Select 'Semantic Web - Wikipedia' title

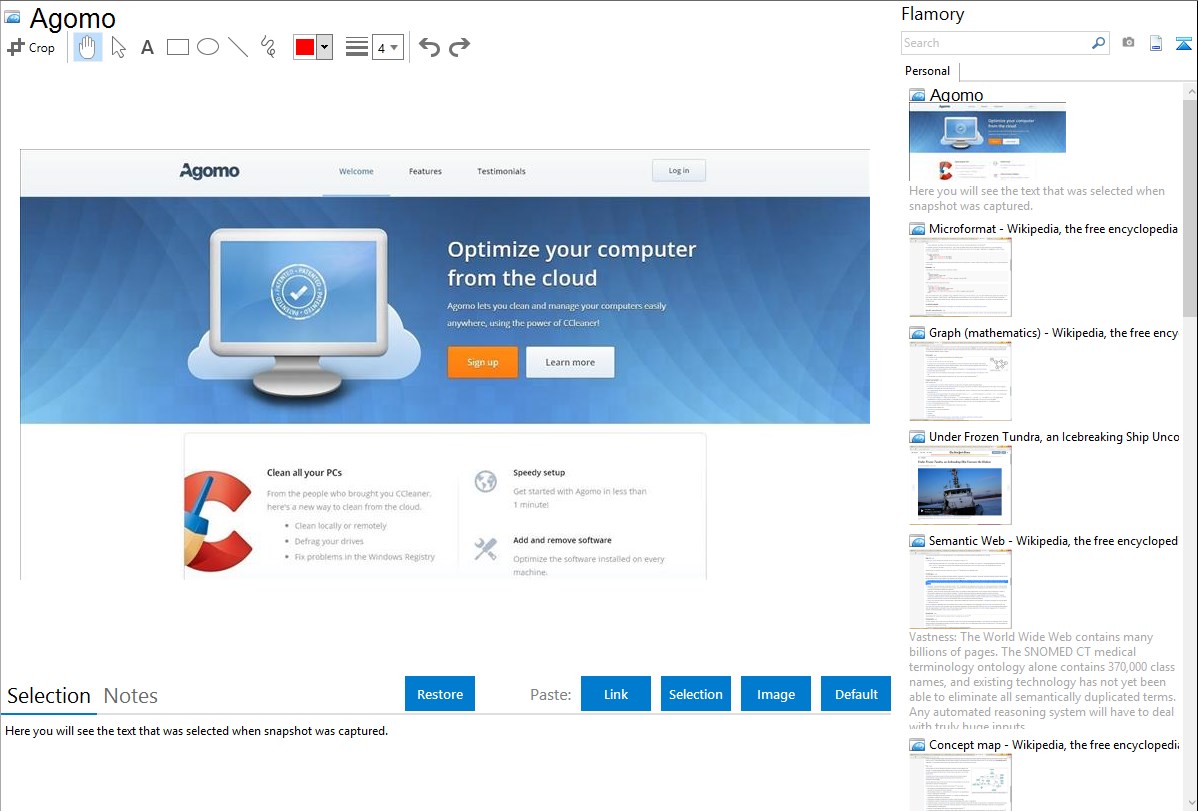click(x=1054, y=541)
